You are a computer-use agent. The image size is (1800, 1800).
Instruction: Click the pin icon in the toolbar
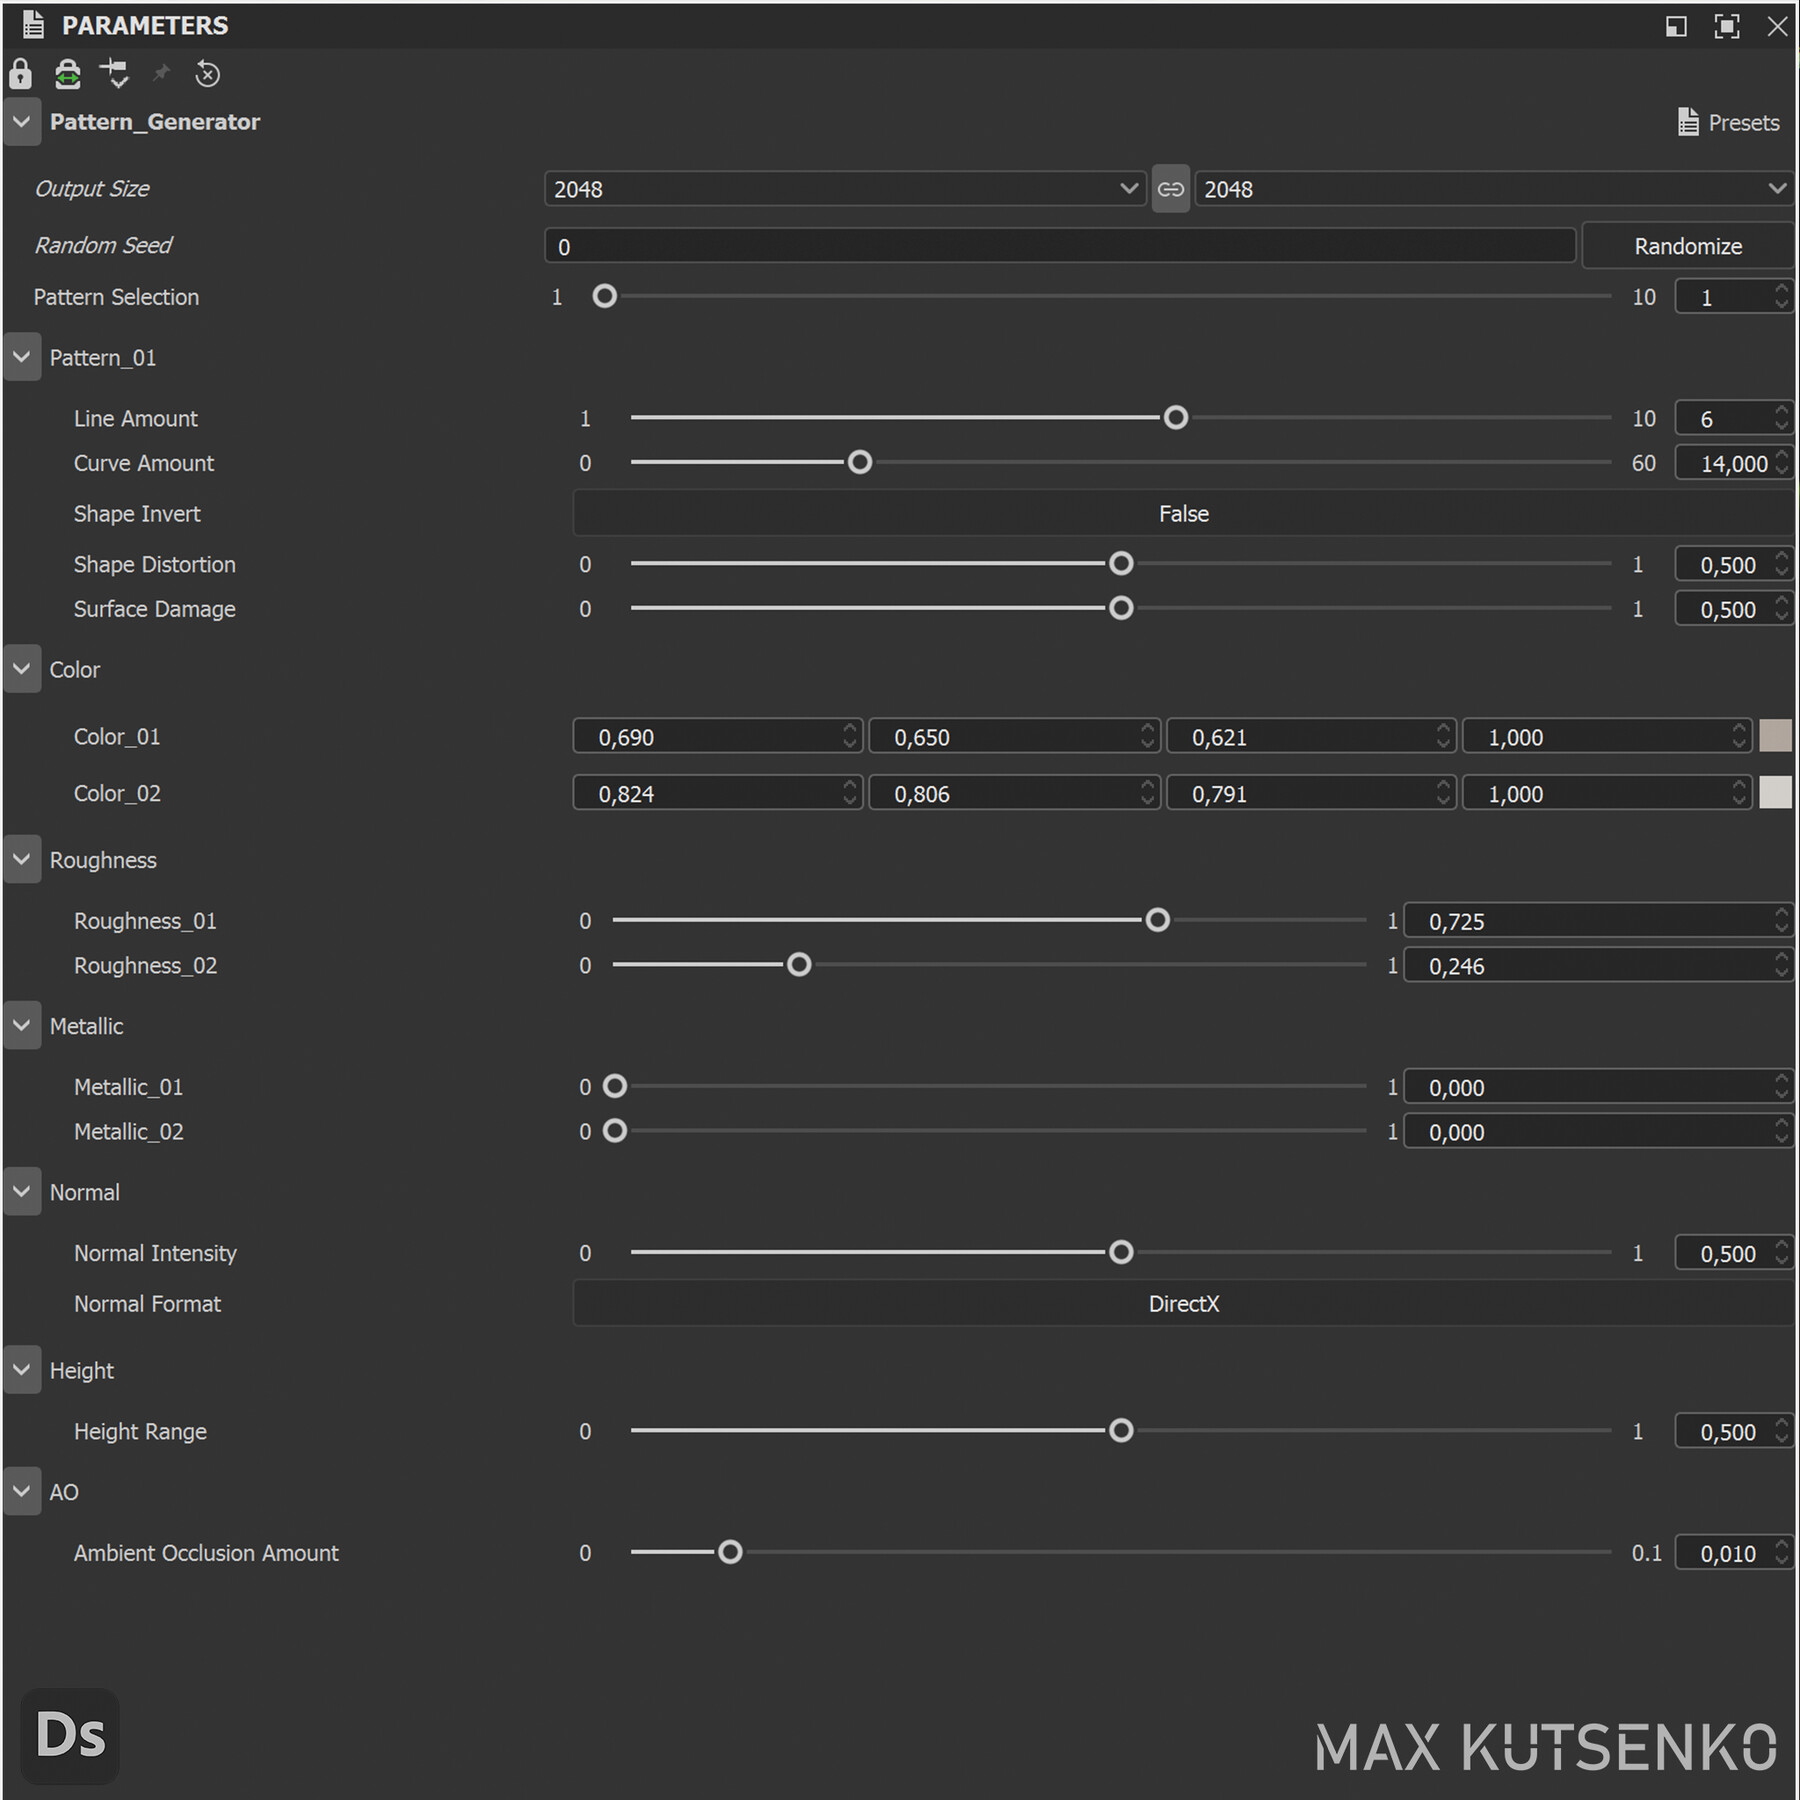[x=160, y=73]
